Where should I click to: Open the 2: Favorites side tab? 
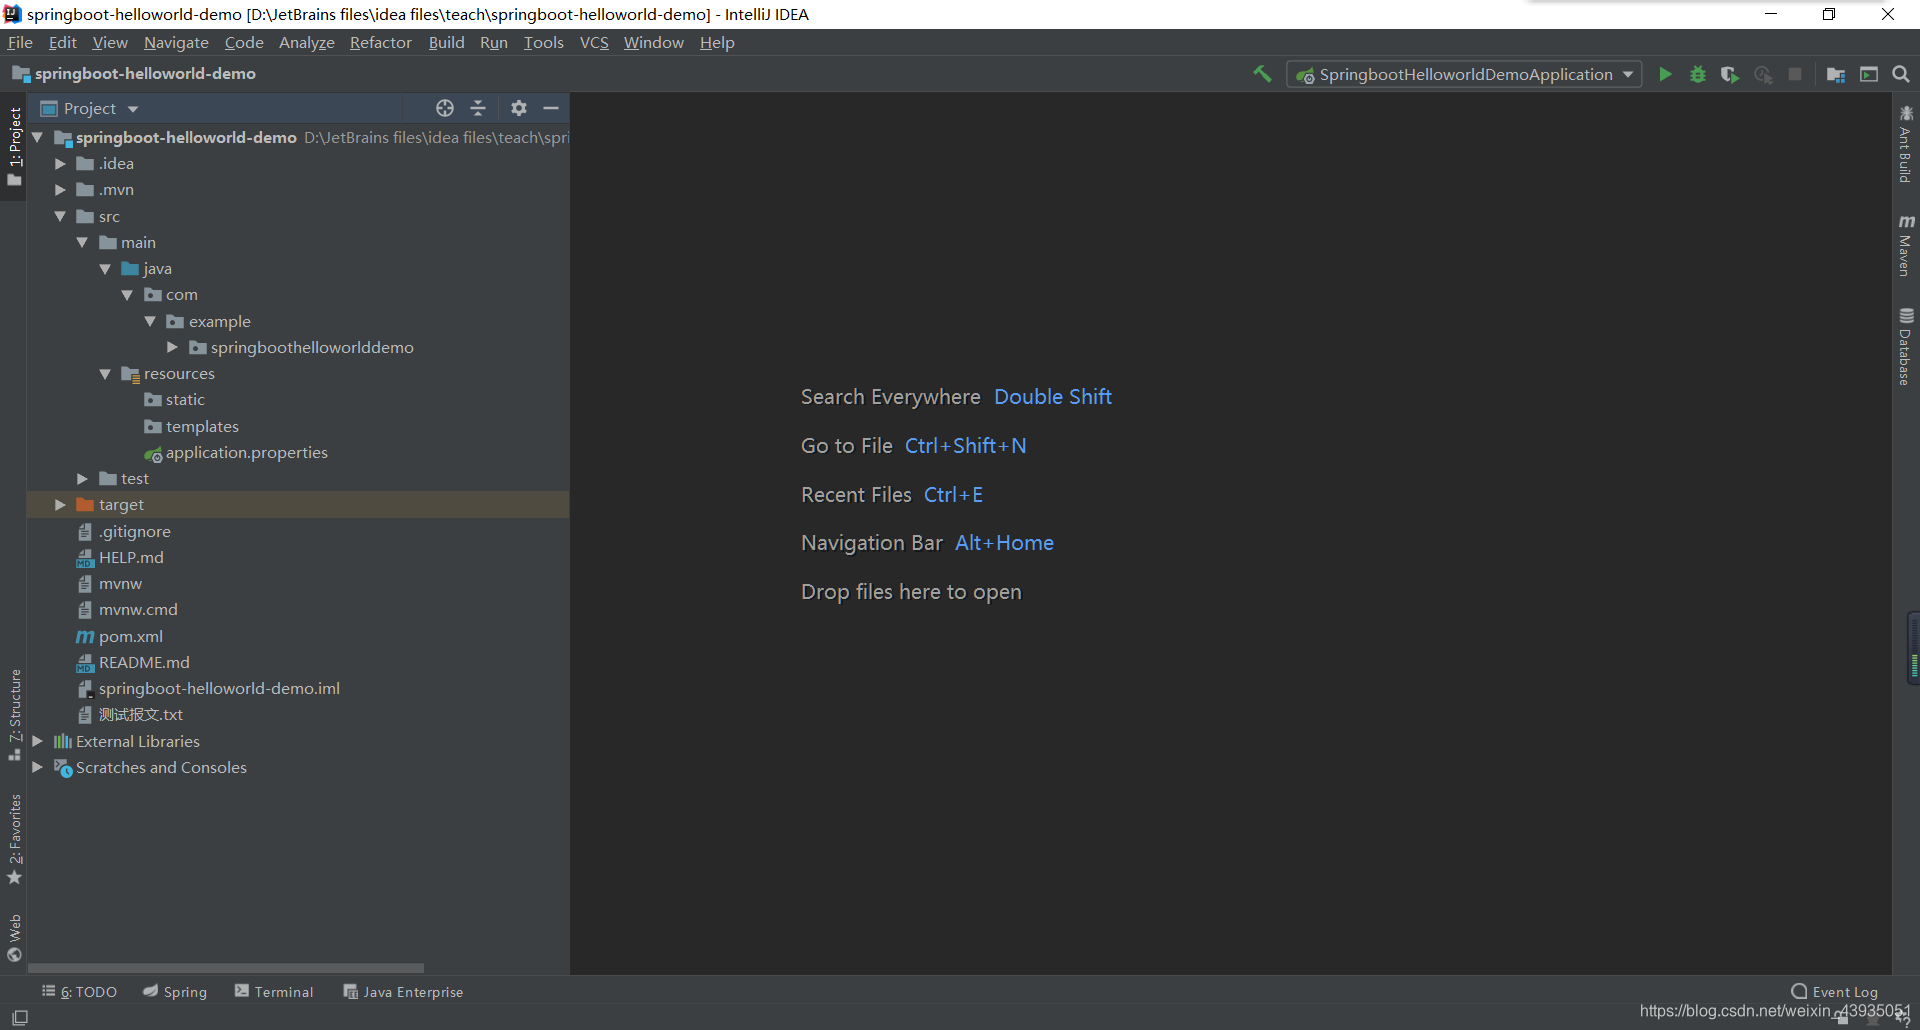(x=14, y=838)
